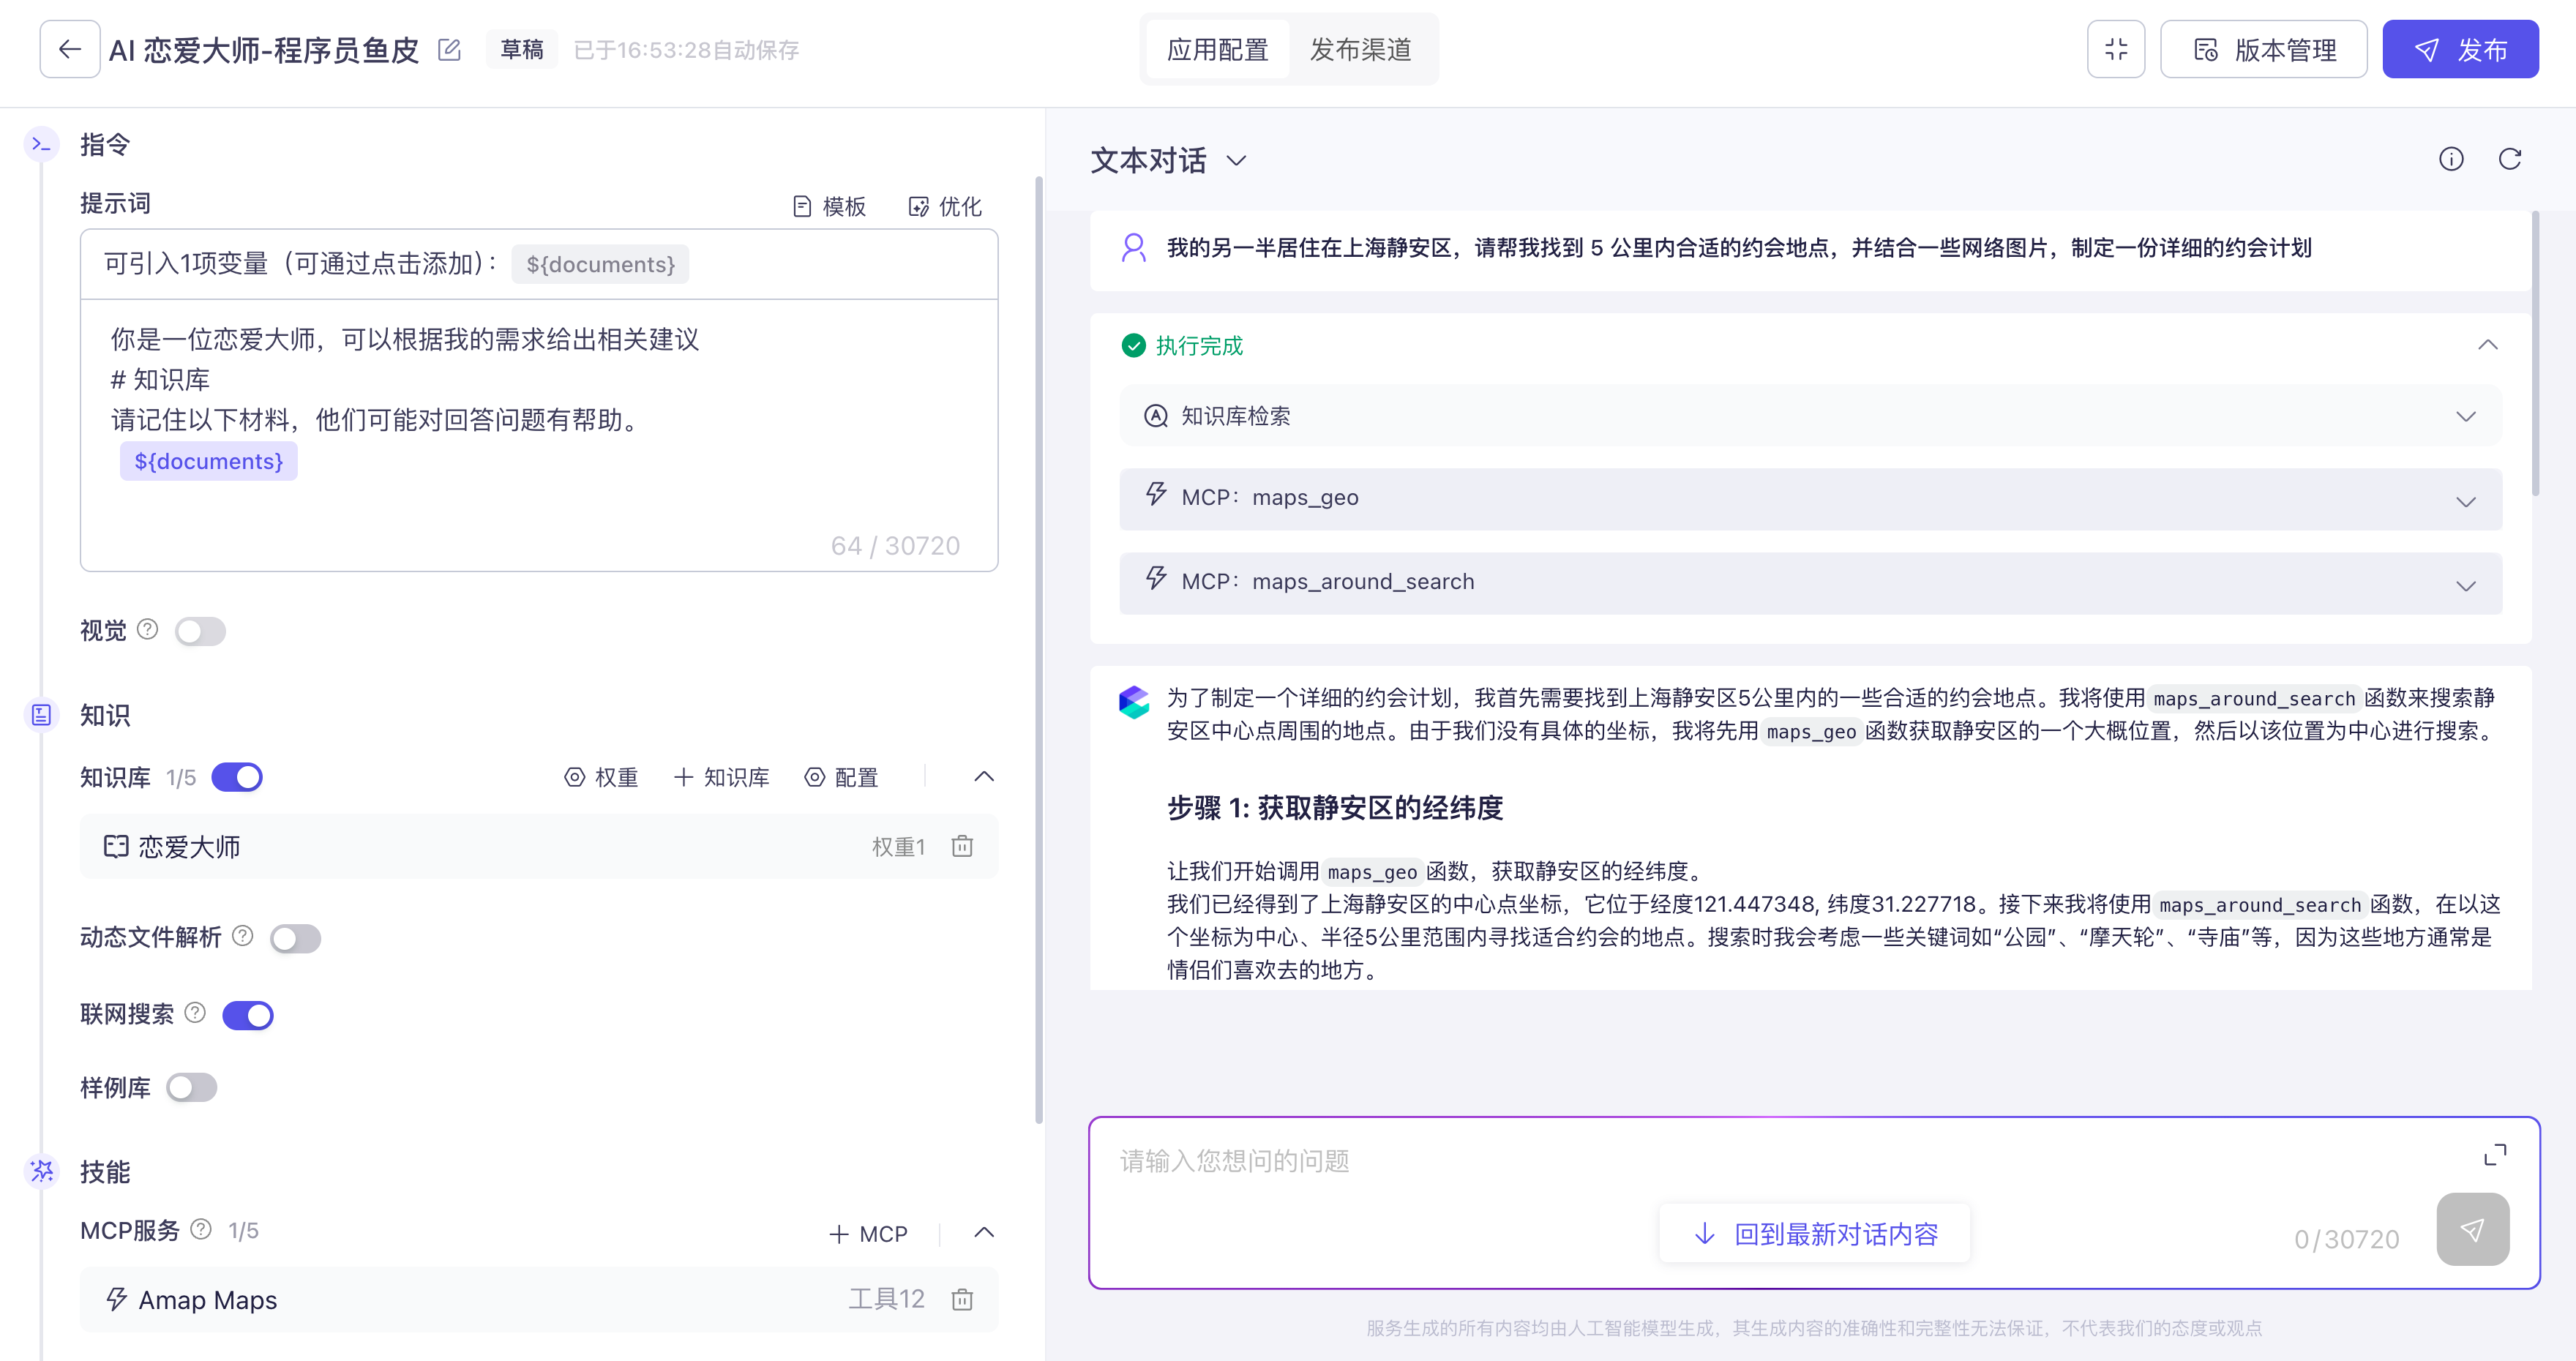Click the send message arrow button
Screen dimensions: 2576x1361
coord(2472,1230)
